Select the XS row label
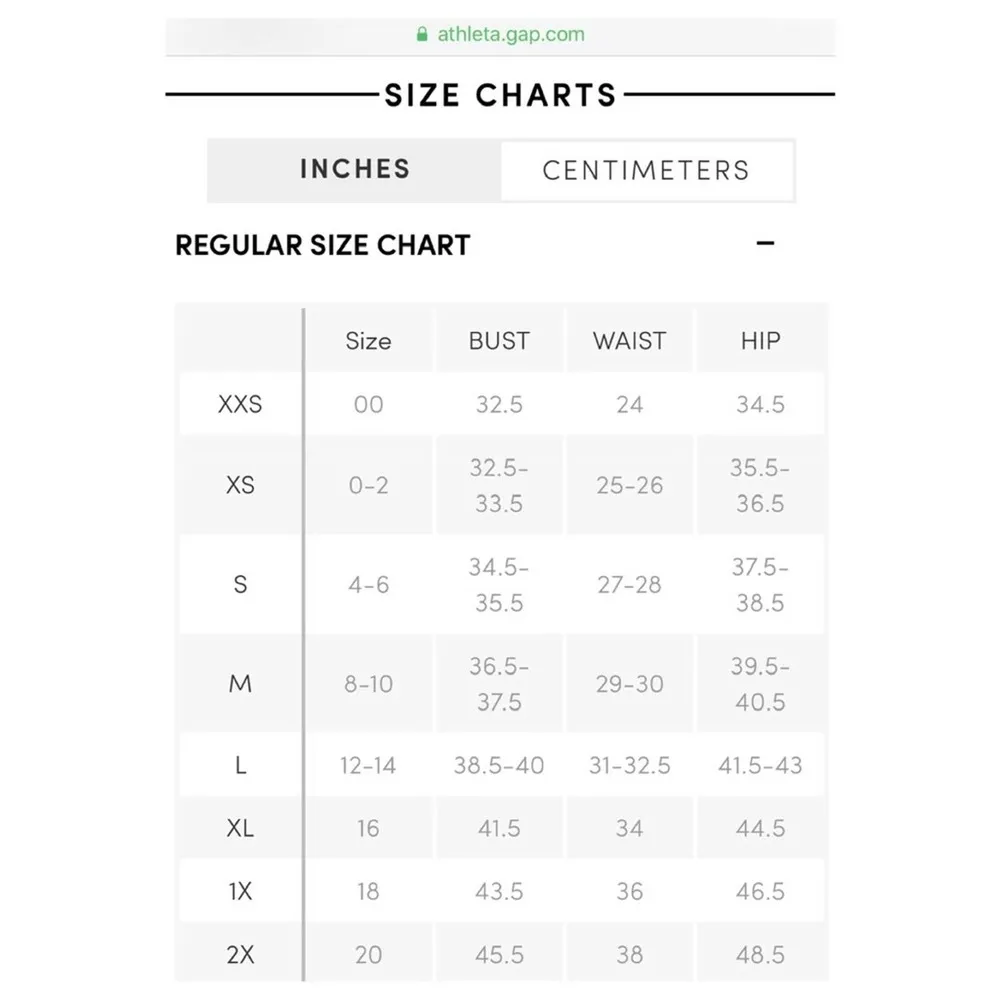This screenshot has width=1000, height=1000. (x=240, y=485)
